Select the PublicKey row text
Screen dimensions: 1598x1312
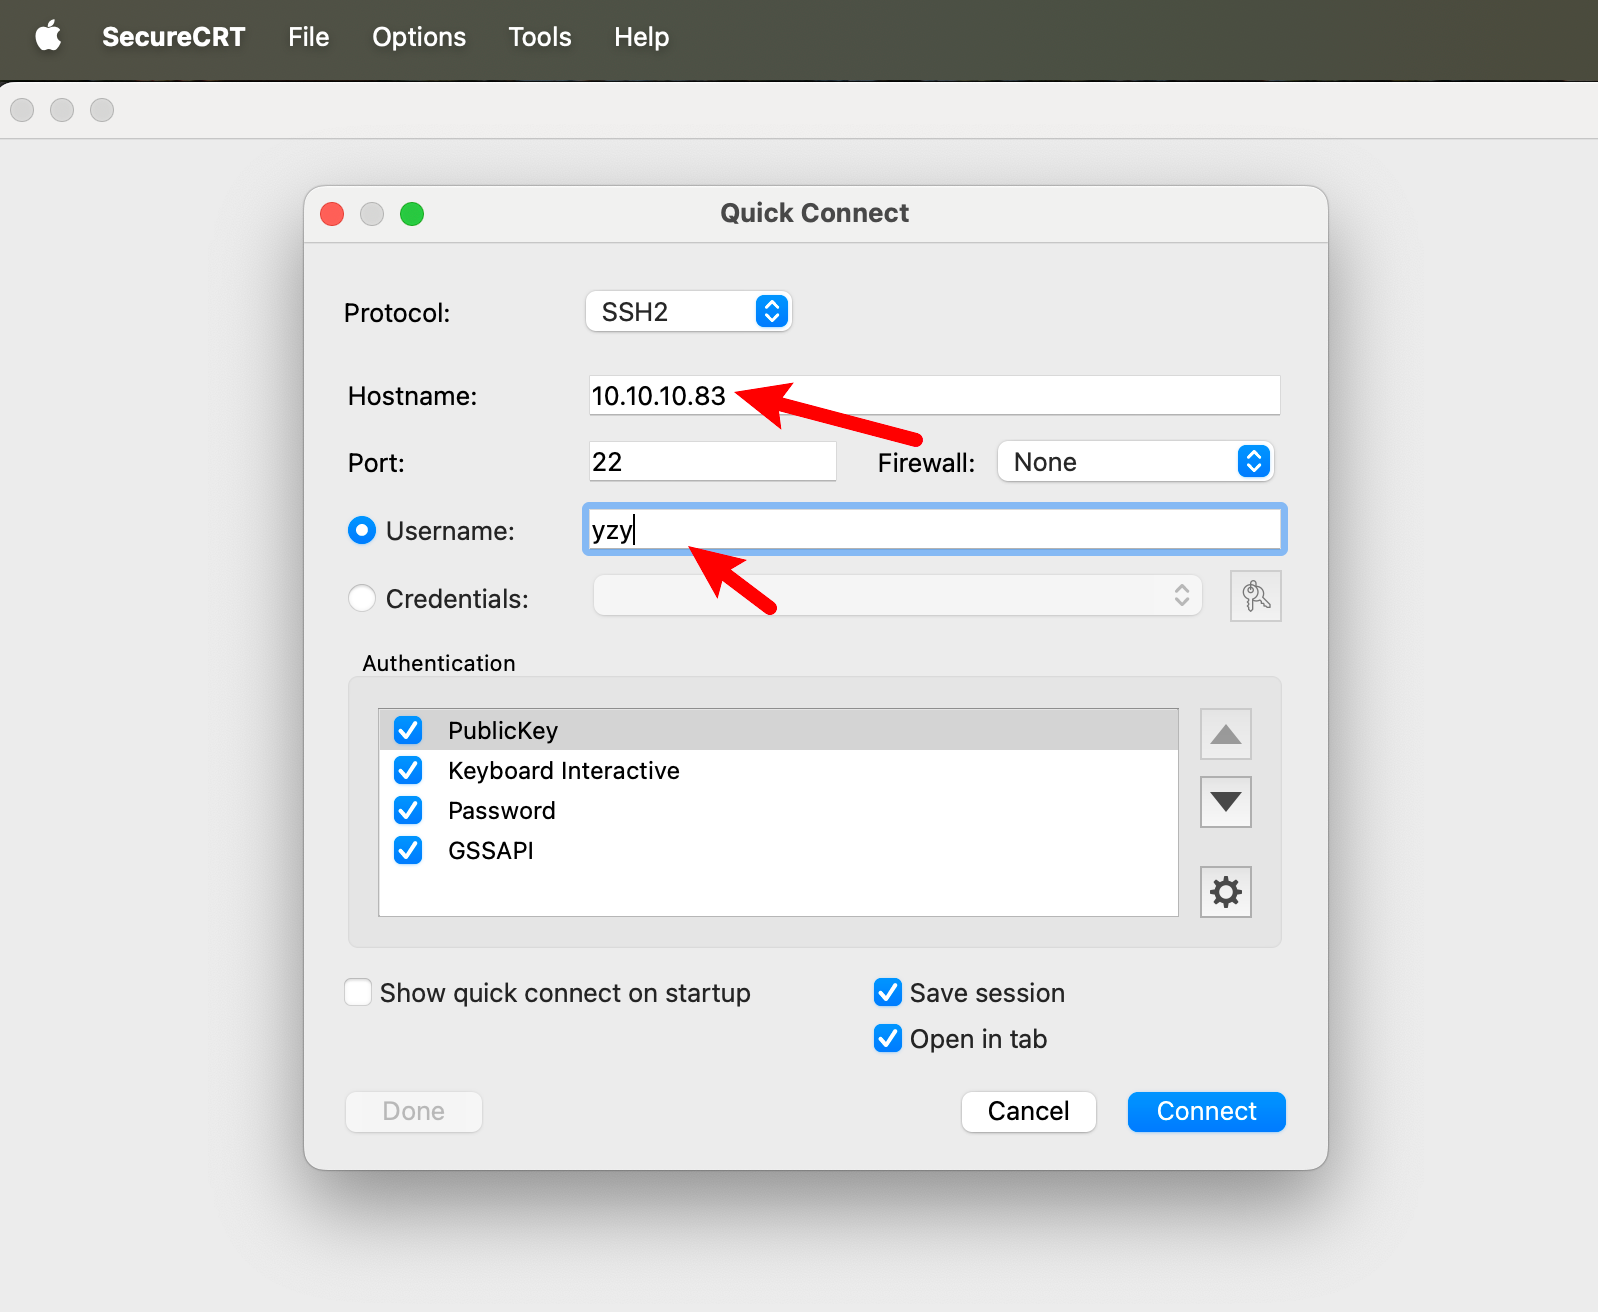(503, 730)
